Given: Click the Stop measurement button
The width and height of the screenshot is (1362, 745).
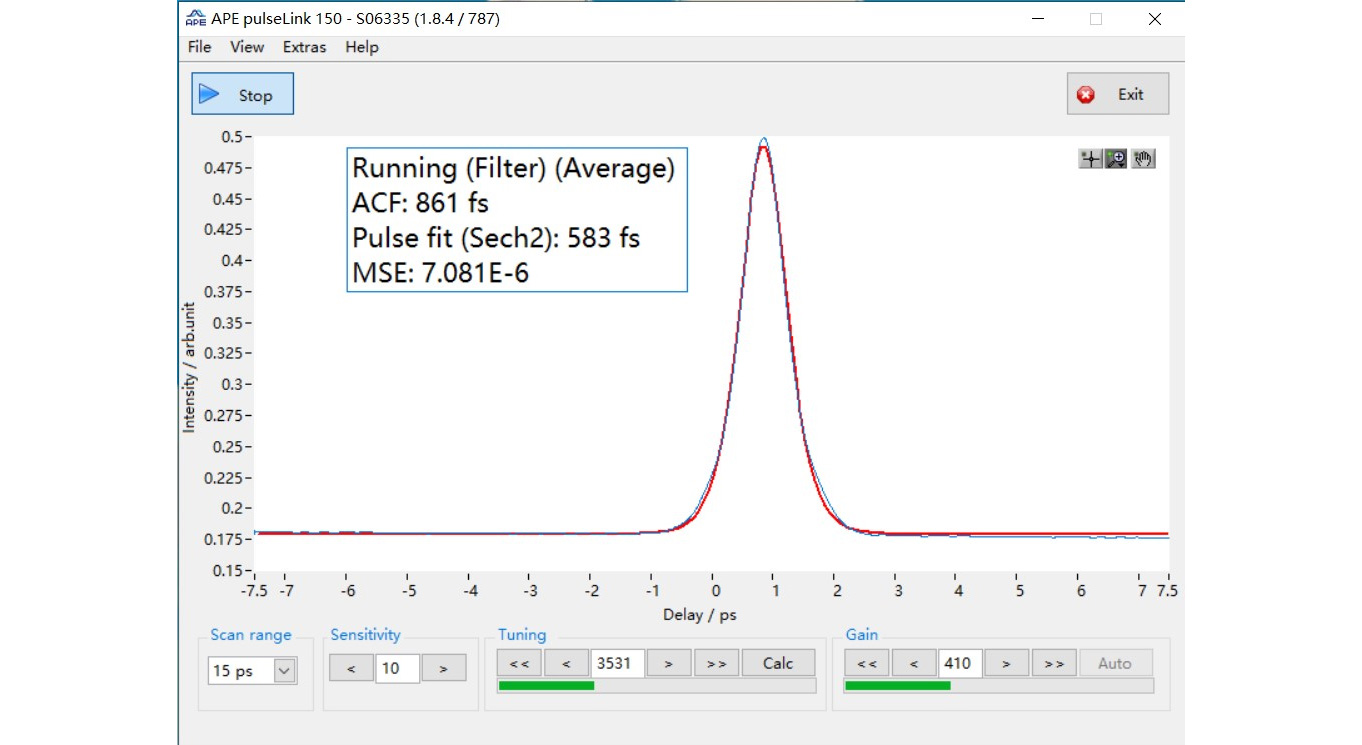Looking at the screenshot, I should [243, 95].
